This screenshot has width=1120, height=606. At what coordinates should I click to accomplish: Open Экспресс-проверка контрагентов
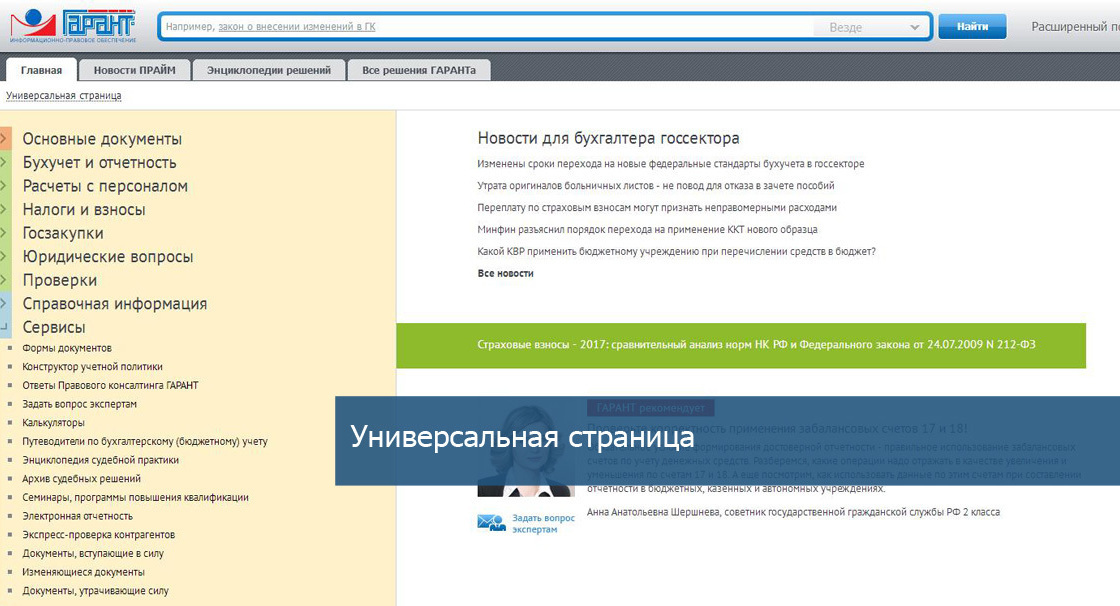98,535
